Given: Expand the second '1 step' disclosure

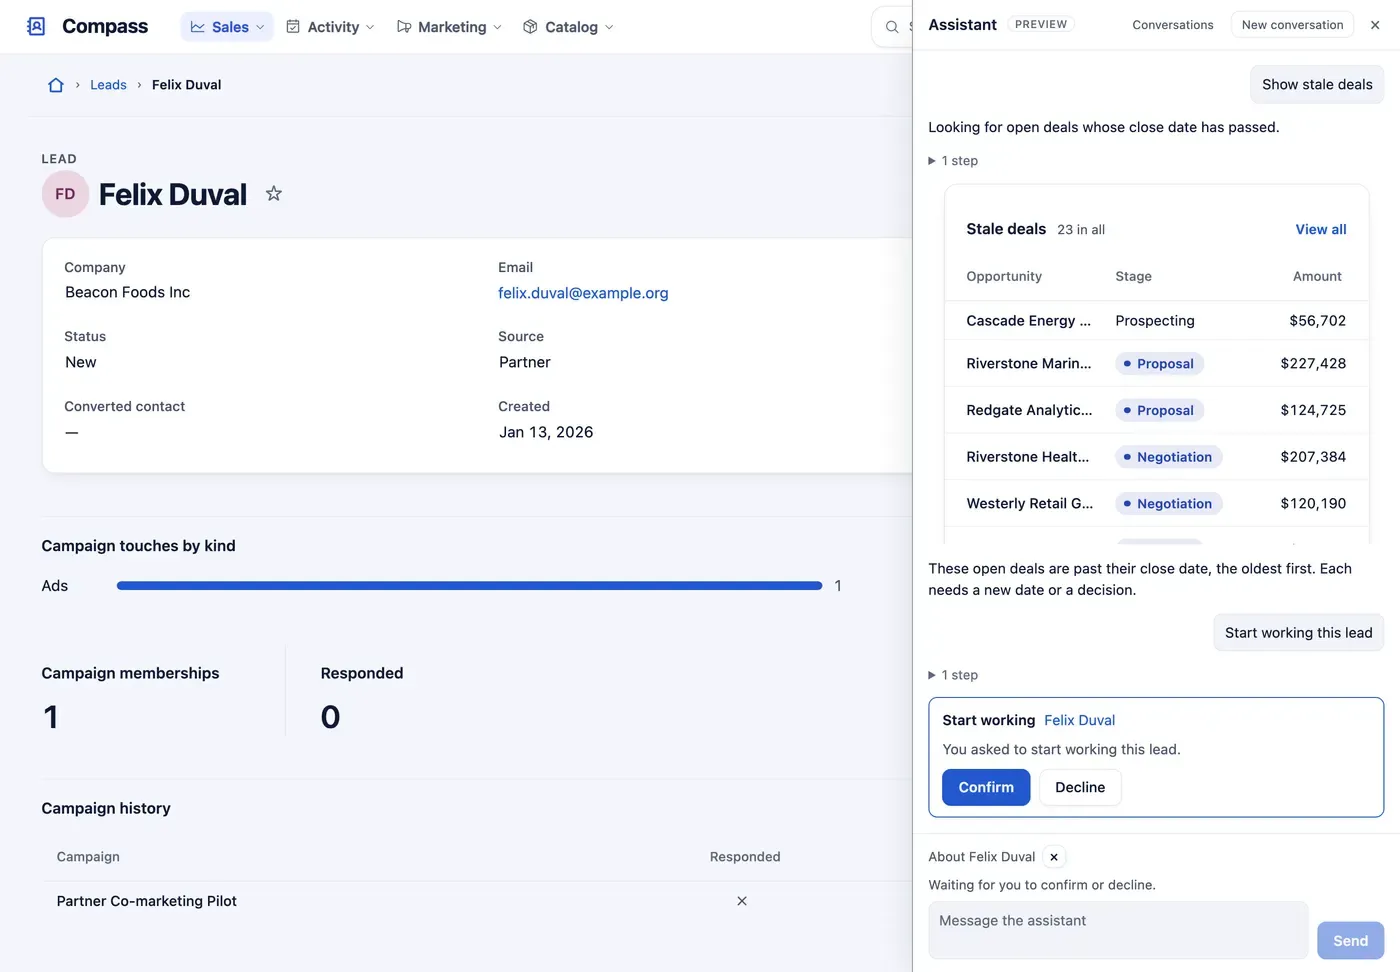Looking at the screenshot, I should [x=953, y=675].
